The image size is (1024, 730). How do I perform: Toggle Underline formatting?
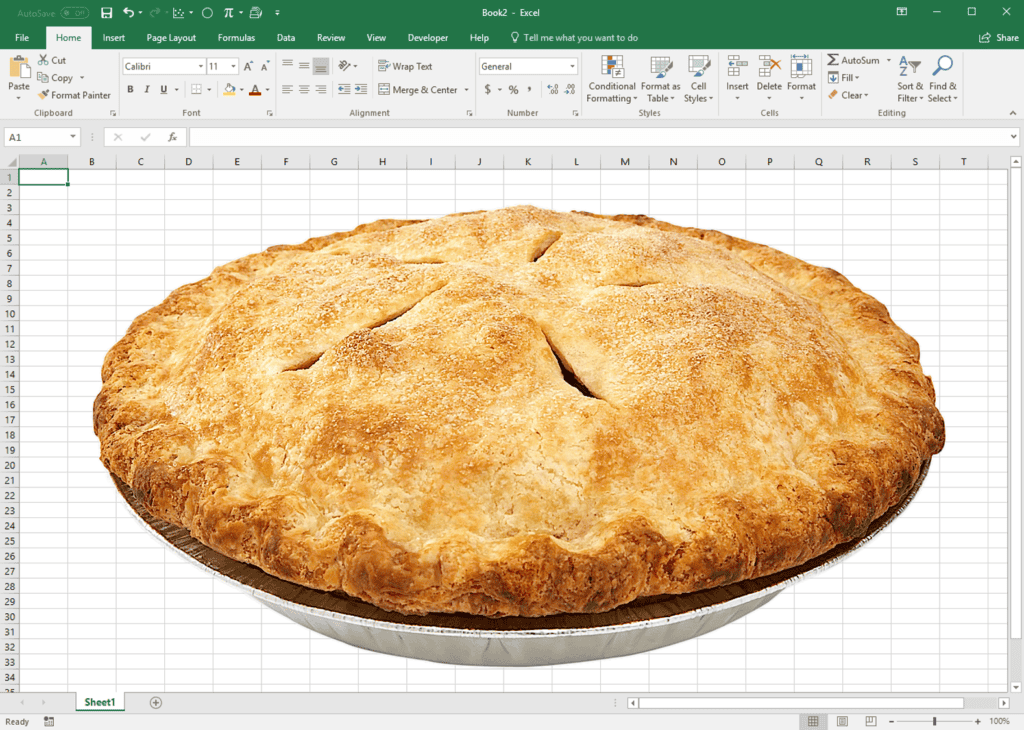point(163,89)
